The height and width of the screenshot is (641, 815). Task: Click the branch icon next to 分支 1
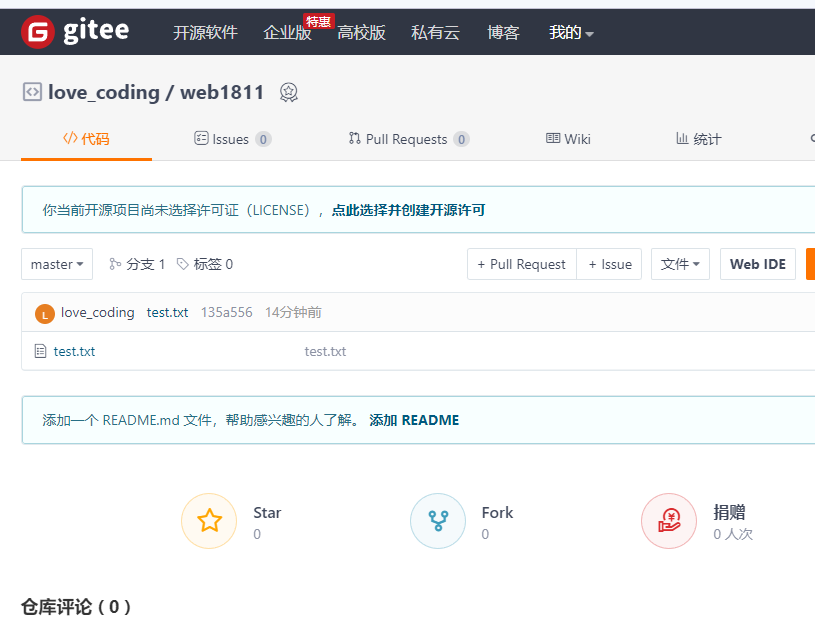pyautogui.click(x=115, y=264)
